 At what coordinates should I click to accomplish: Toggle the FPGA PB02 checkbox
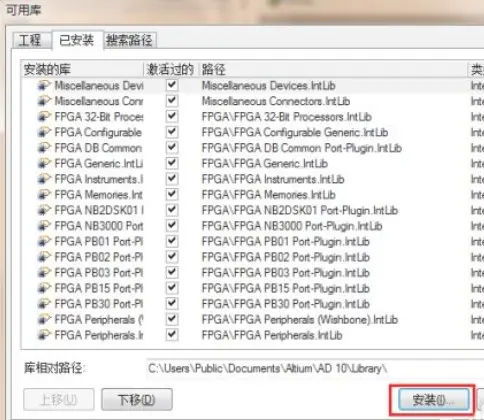pyautogui.click(x=172, y=257)
